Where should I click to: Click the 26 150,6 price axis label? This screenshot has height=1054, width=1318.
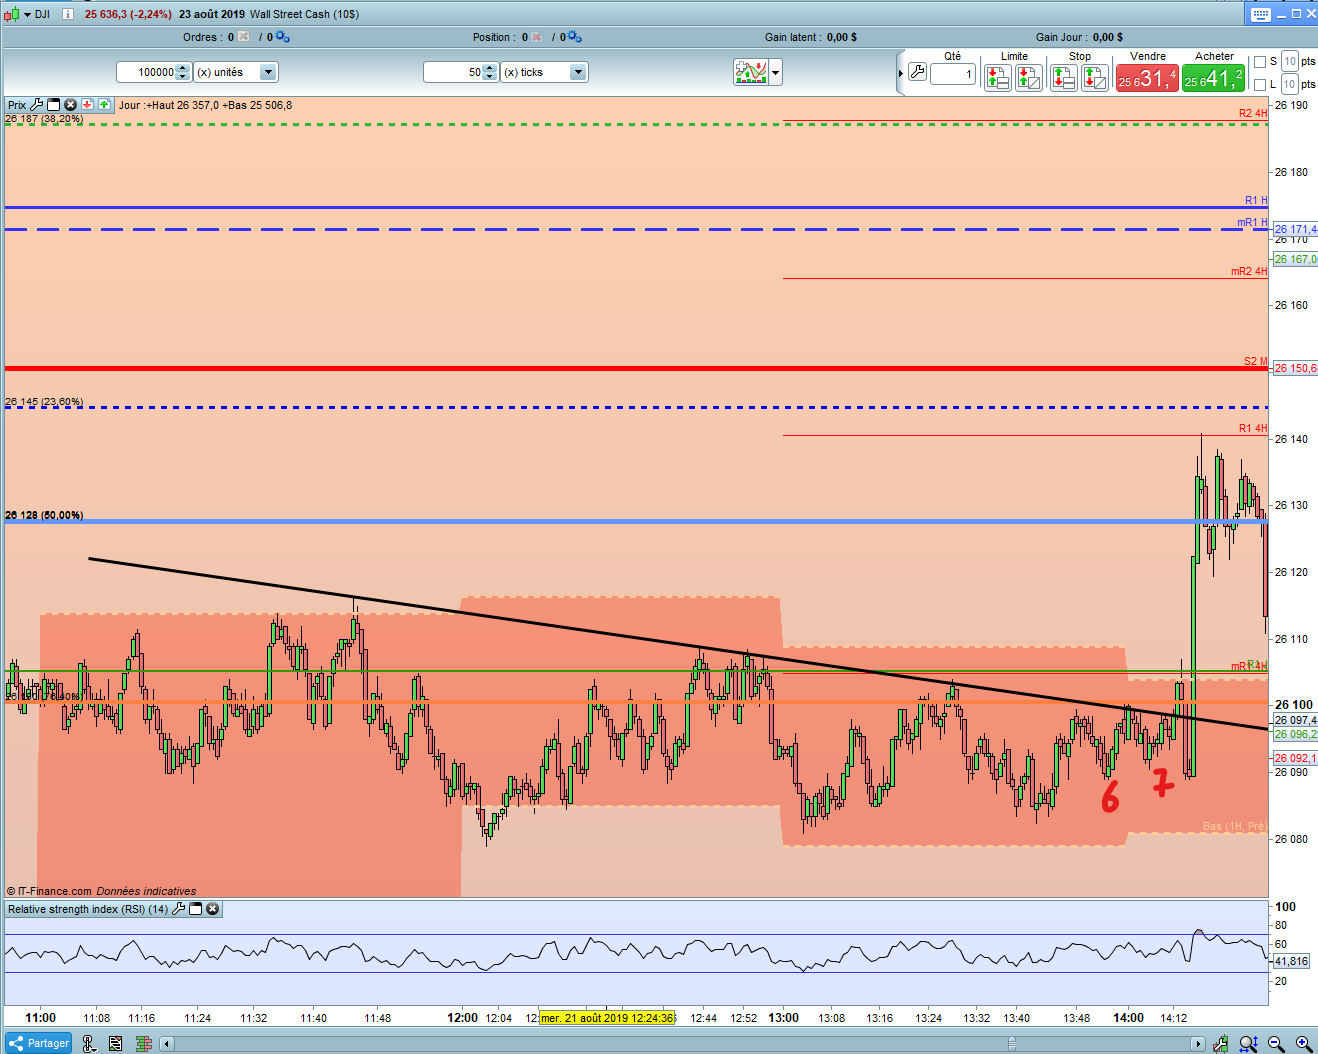1295,368
